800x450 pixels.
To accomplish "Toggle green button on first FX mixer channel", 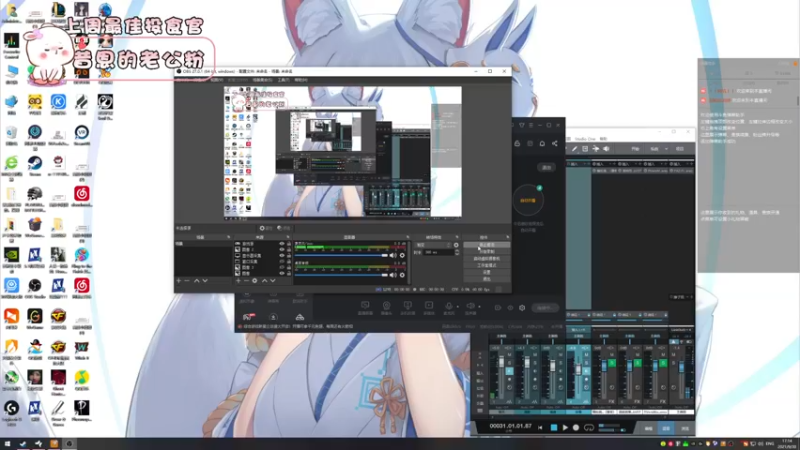I will (612, 363).
